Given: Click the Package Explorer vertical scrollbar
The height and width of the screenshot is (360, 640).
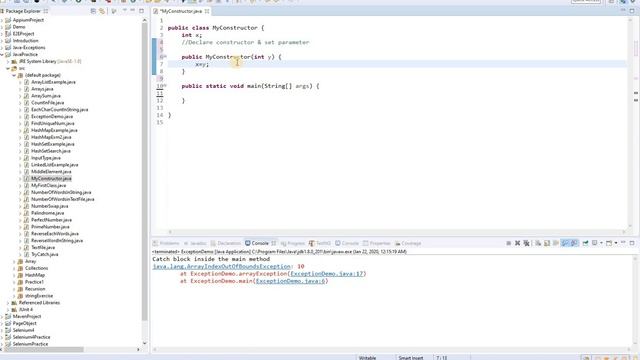Looking at the screenshot, I should [144, 171].
